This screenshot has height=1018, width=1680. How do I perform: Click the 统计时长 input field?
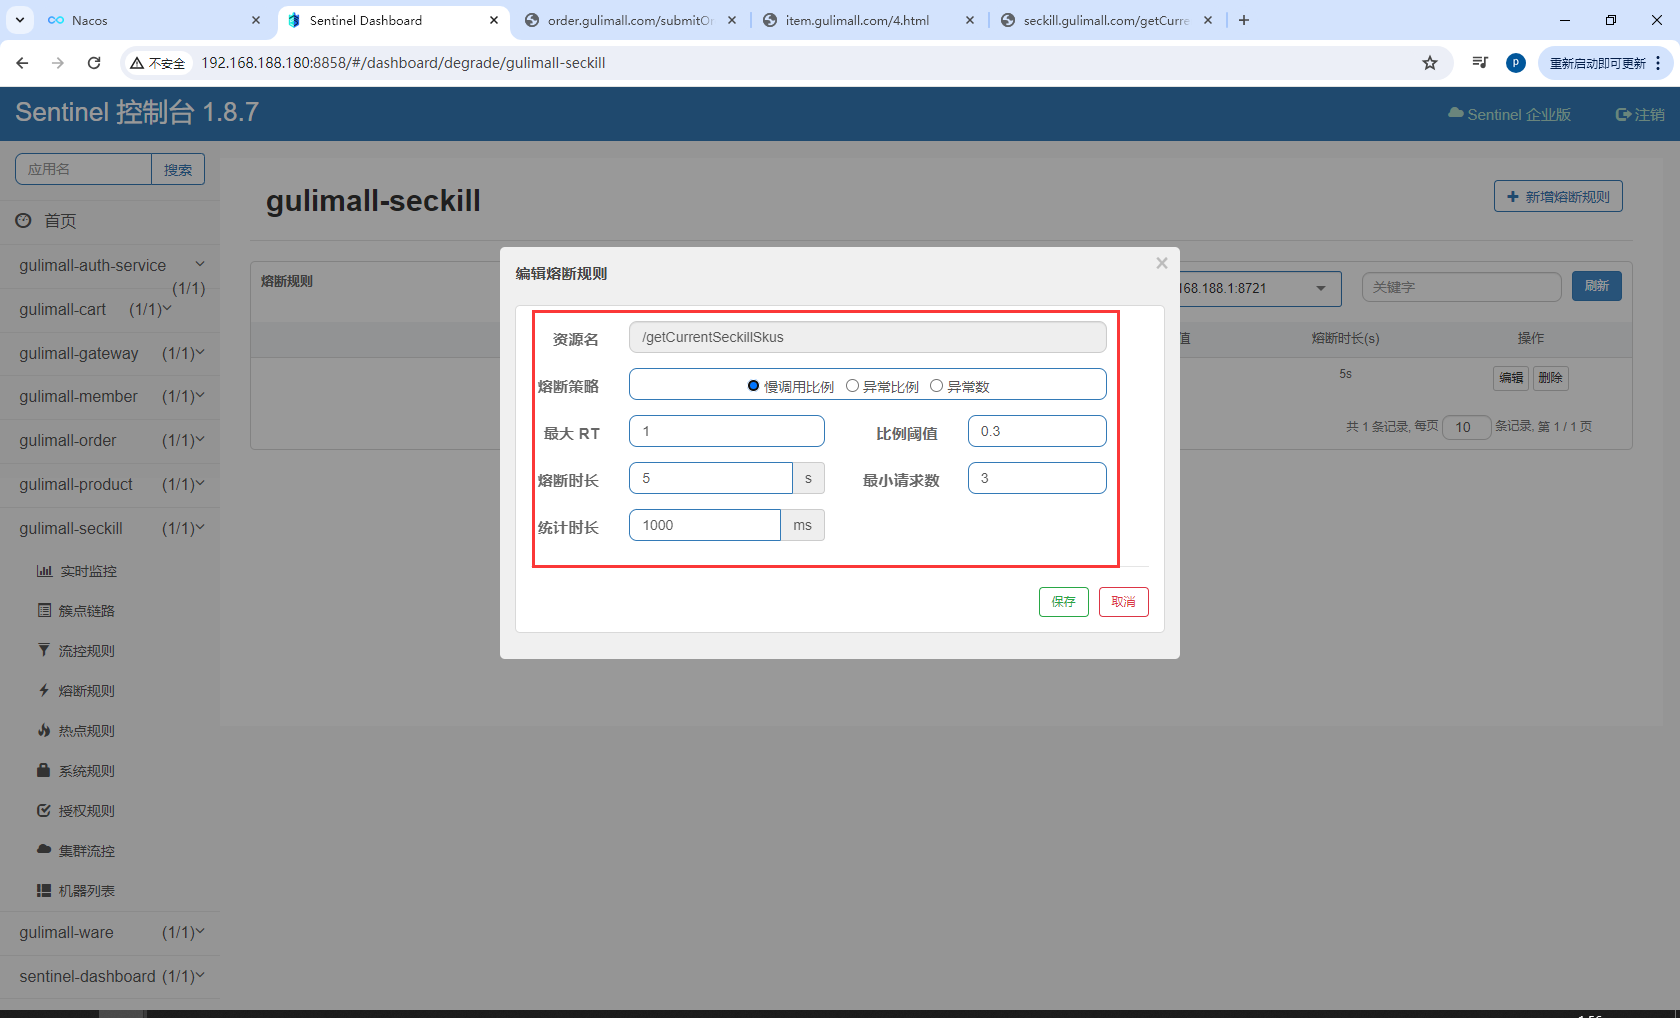click(x=705, y=525)
